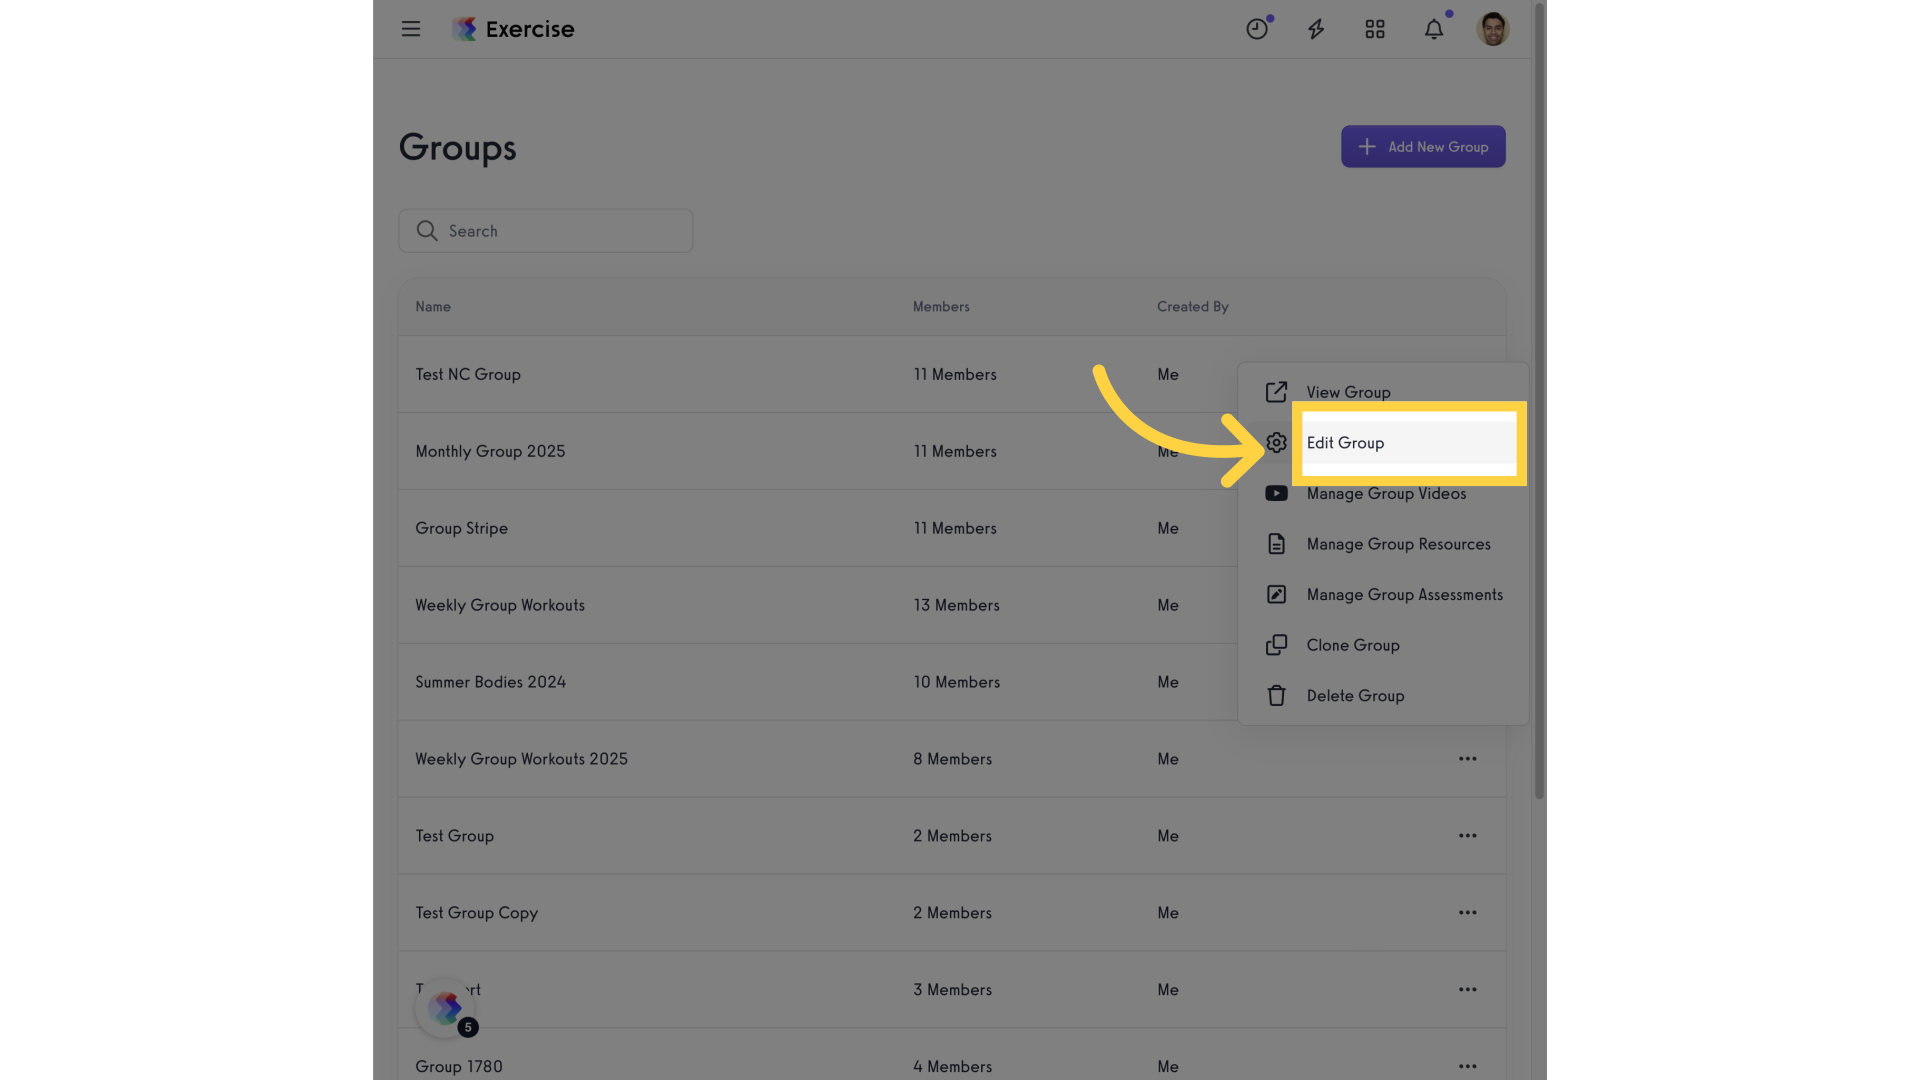
Task: Open the floating help widget with badge 5
Action: point(446,1009)
